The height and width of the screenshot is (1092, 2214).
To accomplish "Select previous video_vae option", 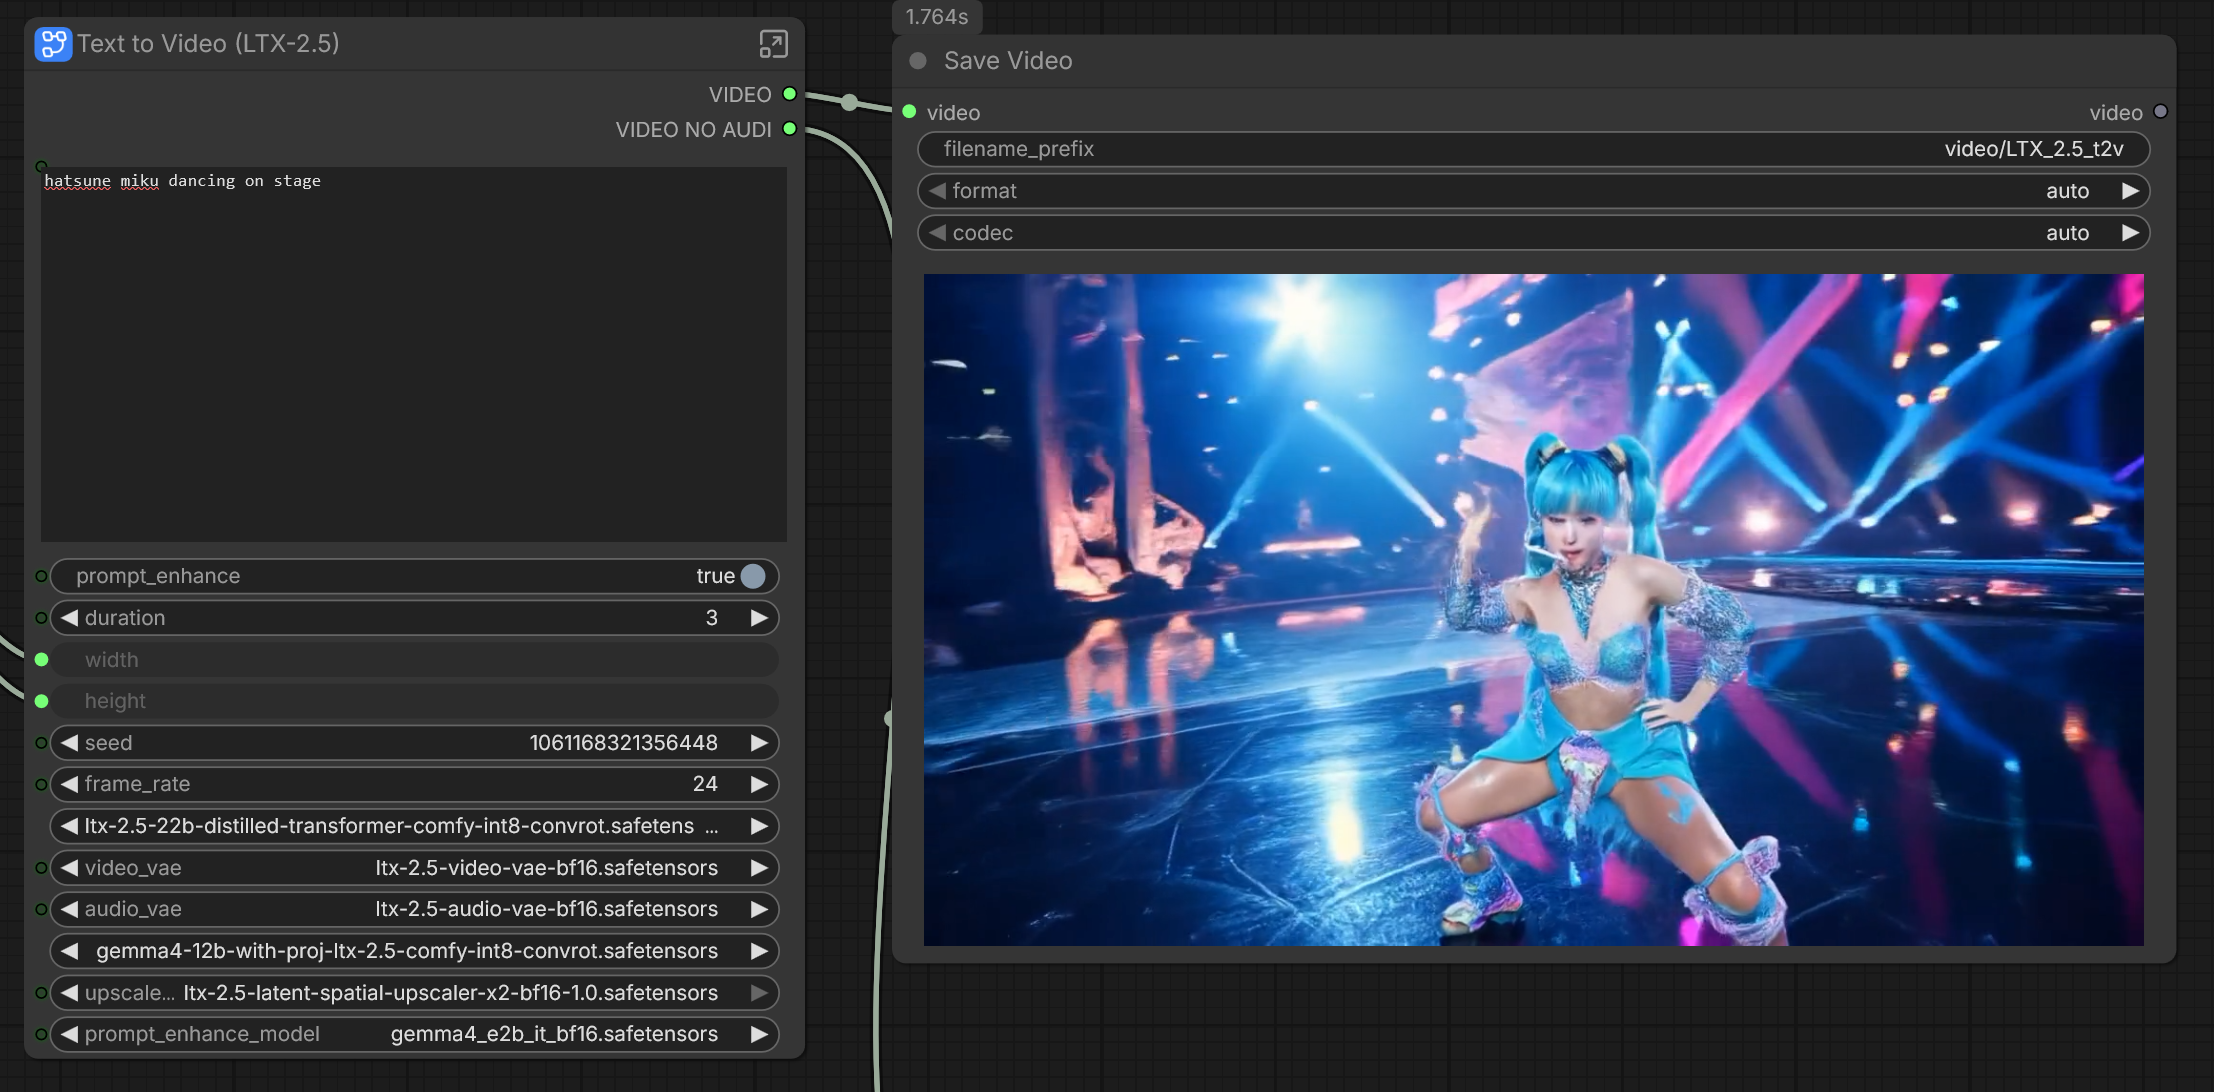I will (x=69, y=868).
